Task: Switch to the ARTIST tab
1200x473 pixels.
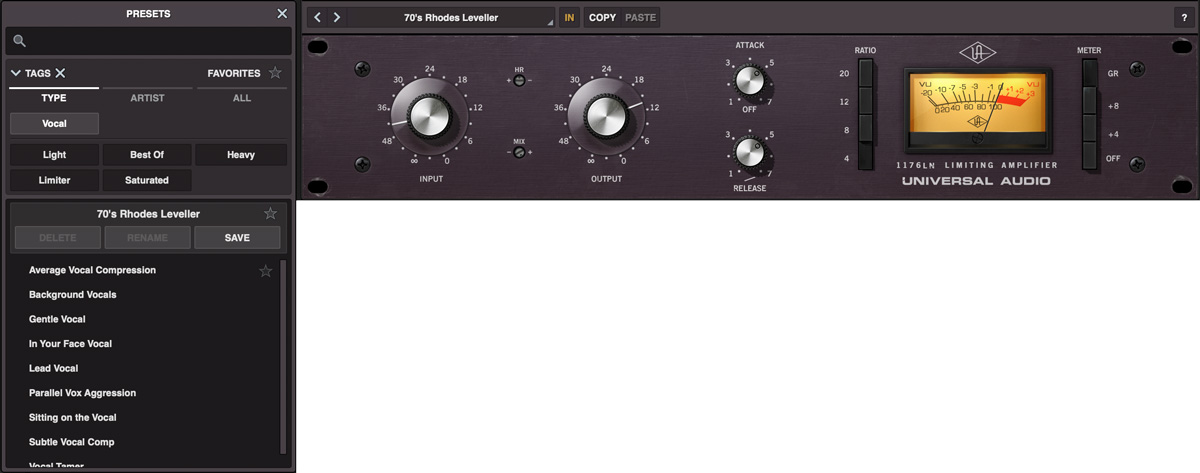Action: pyautogui.click(x=148, y=98)
